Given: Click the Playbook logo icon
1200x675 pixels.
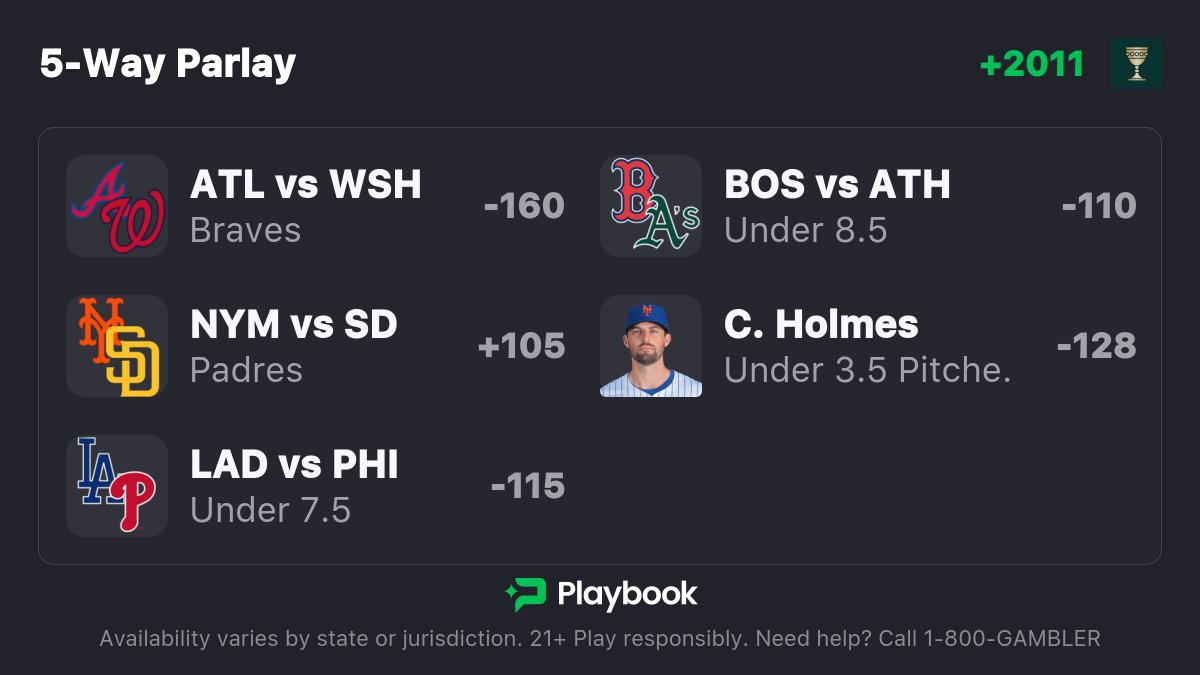Looking at the screenshot, I should click(525, 595).
